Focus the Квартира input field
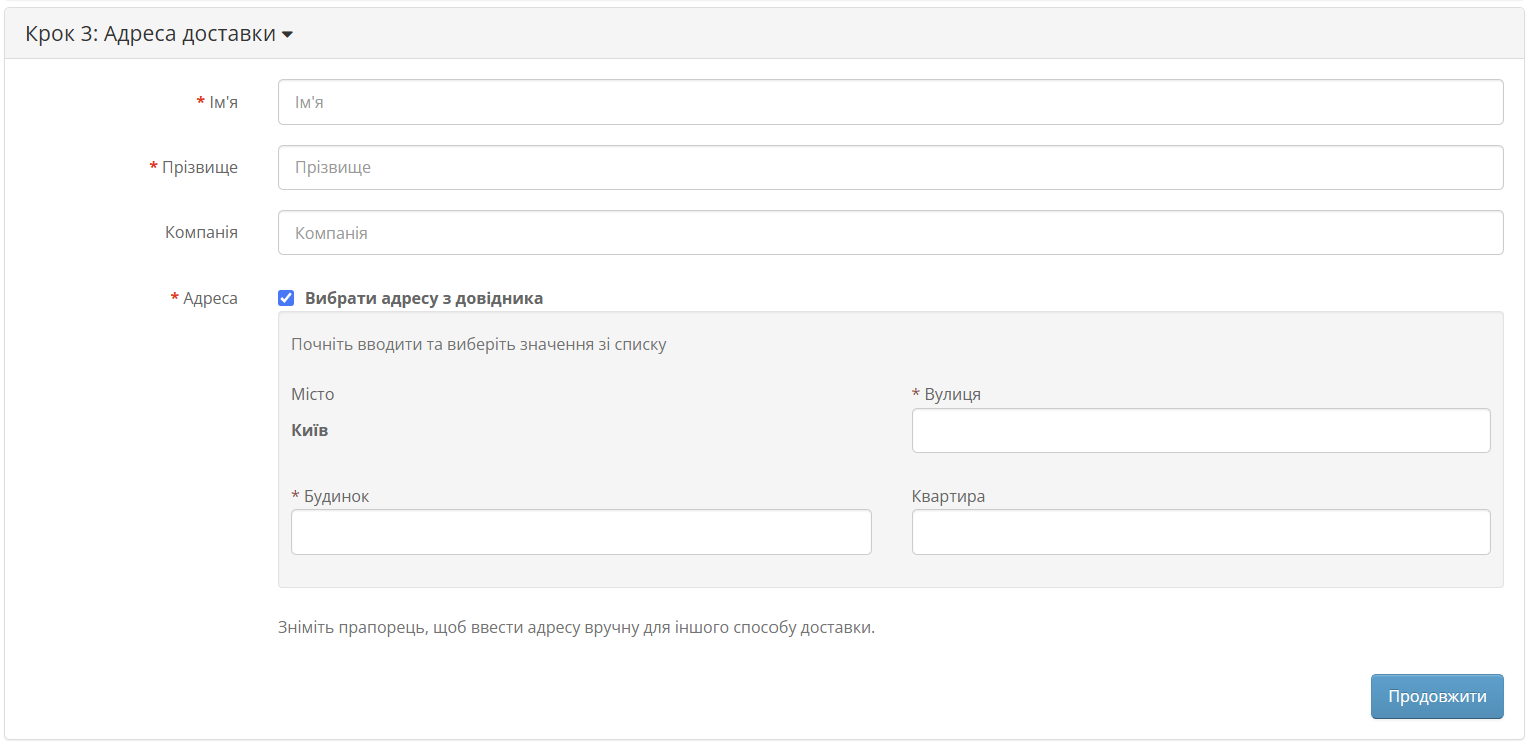The width and height of the screenshot is (1540, 742). [1201, 532]
